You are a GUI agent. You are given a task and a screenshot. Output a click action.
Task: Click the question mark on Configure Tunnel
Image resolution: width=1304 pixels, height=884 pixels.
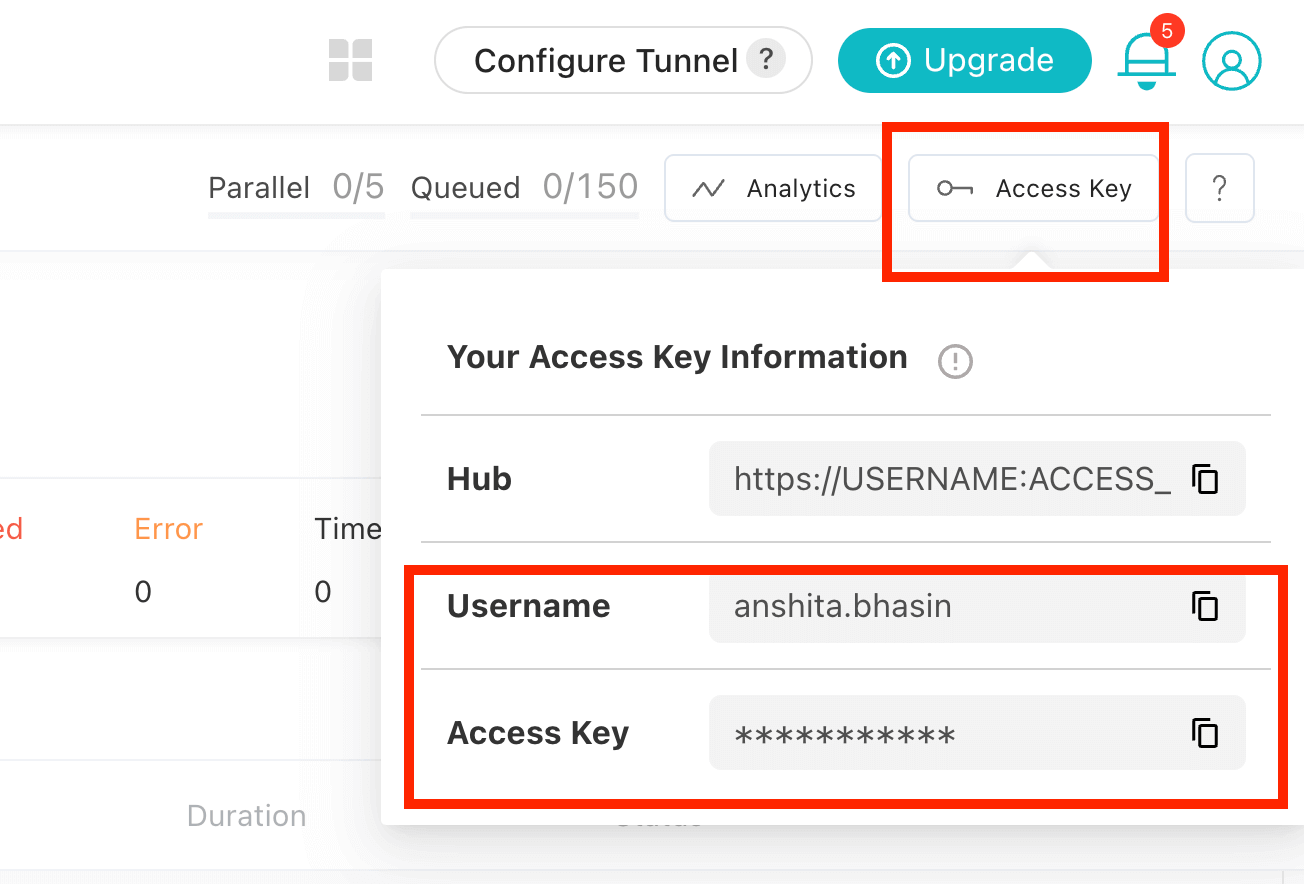[766, 60]
